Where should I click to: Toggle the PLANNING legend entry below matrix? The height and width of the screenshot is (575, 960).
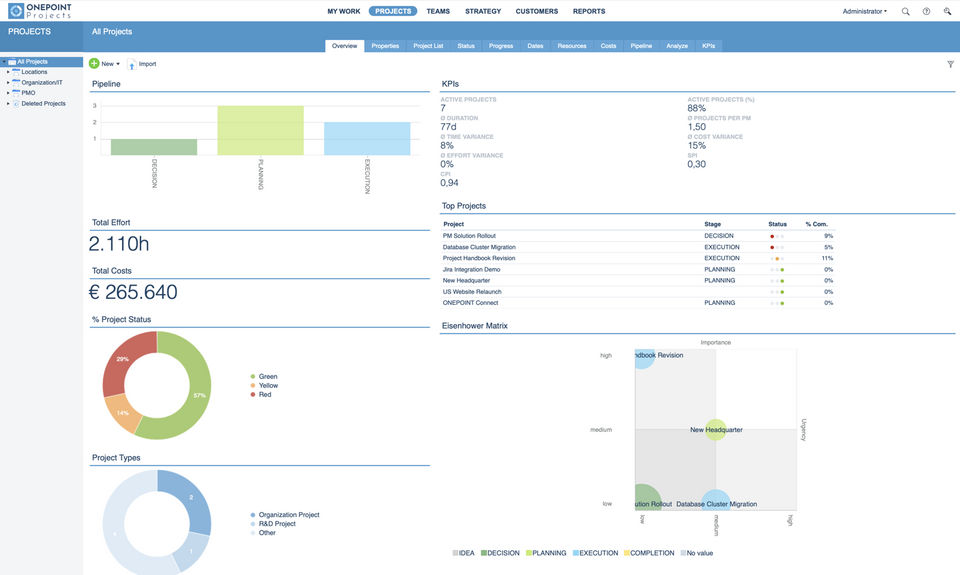[546, 553]
